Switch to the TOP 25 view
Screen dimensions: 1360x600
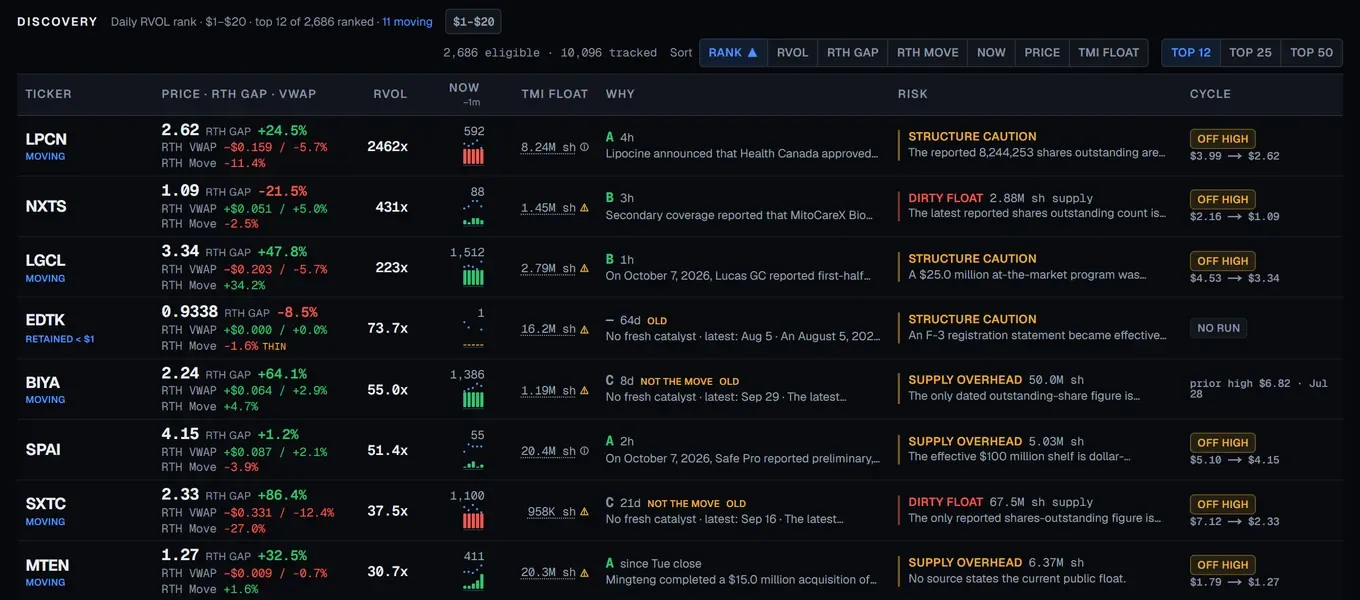coord(1250,52)
